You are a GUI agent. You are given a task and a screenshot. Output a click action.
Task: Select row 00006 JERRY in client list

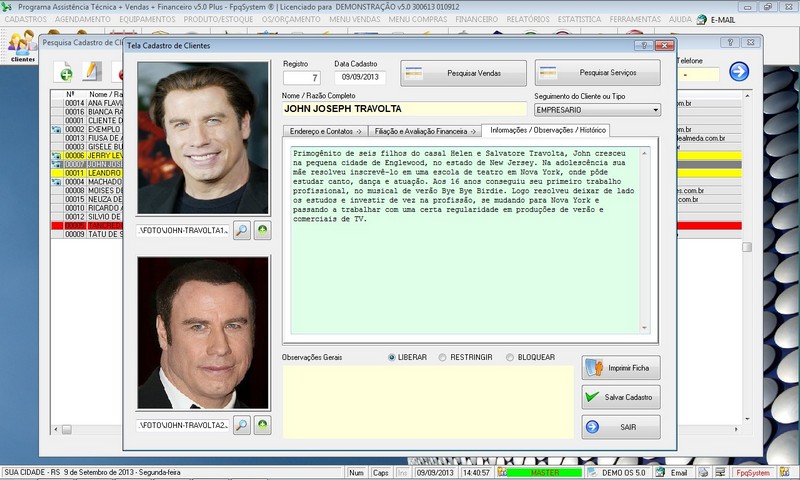(87, 156)
